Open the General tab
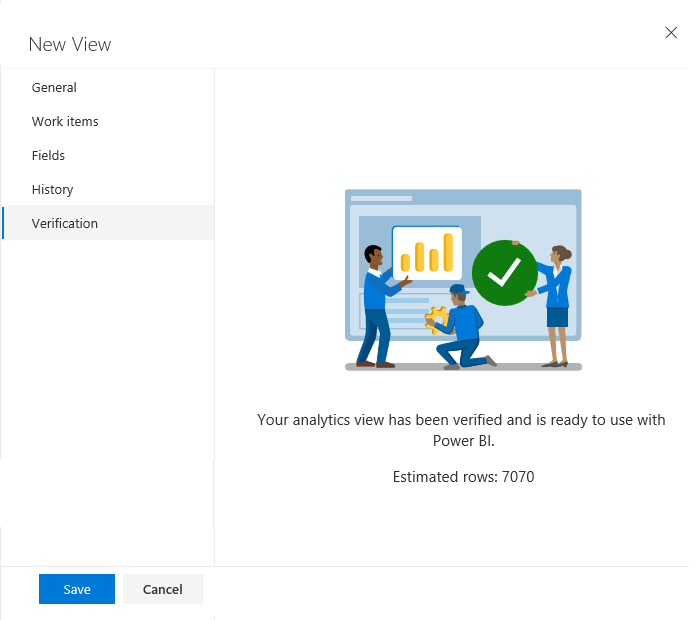Image resolution: width=696 pixels, height=620 pixels. [108, 87]
